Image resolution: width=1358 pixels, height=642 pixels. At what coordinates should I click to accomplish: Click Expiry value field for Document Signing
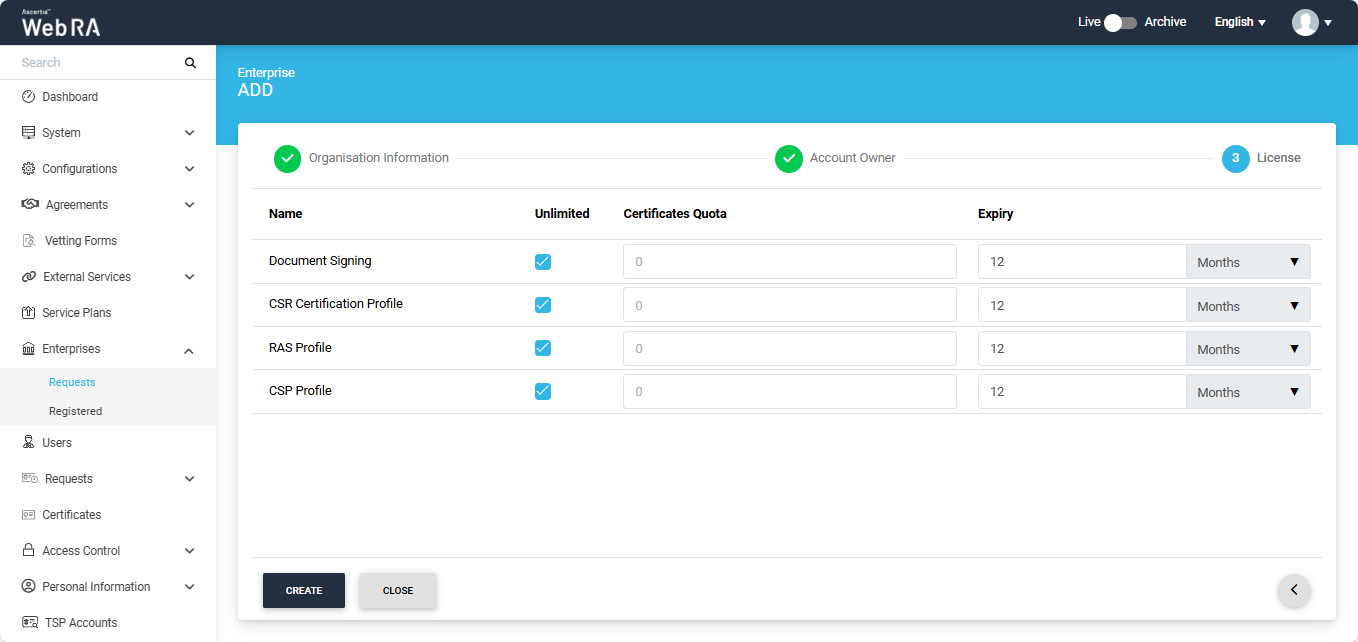[1082, 262]
